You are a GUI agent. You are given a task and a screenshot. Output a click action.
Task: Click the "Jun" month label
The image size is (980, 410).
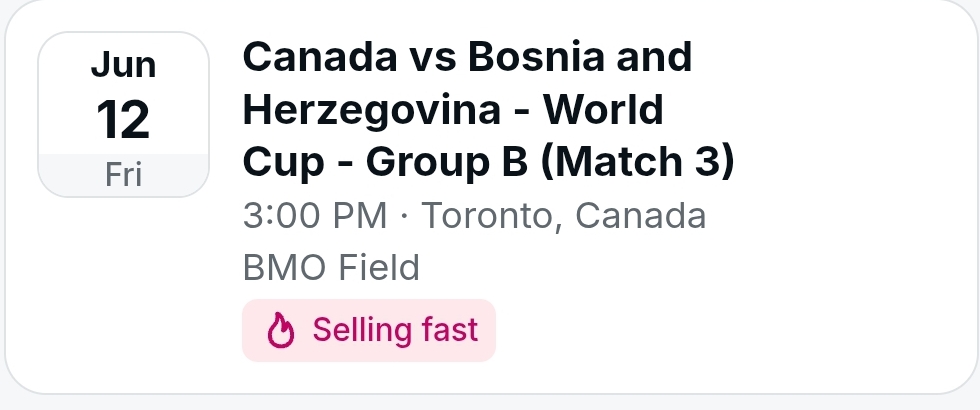click(123, 66)
